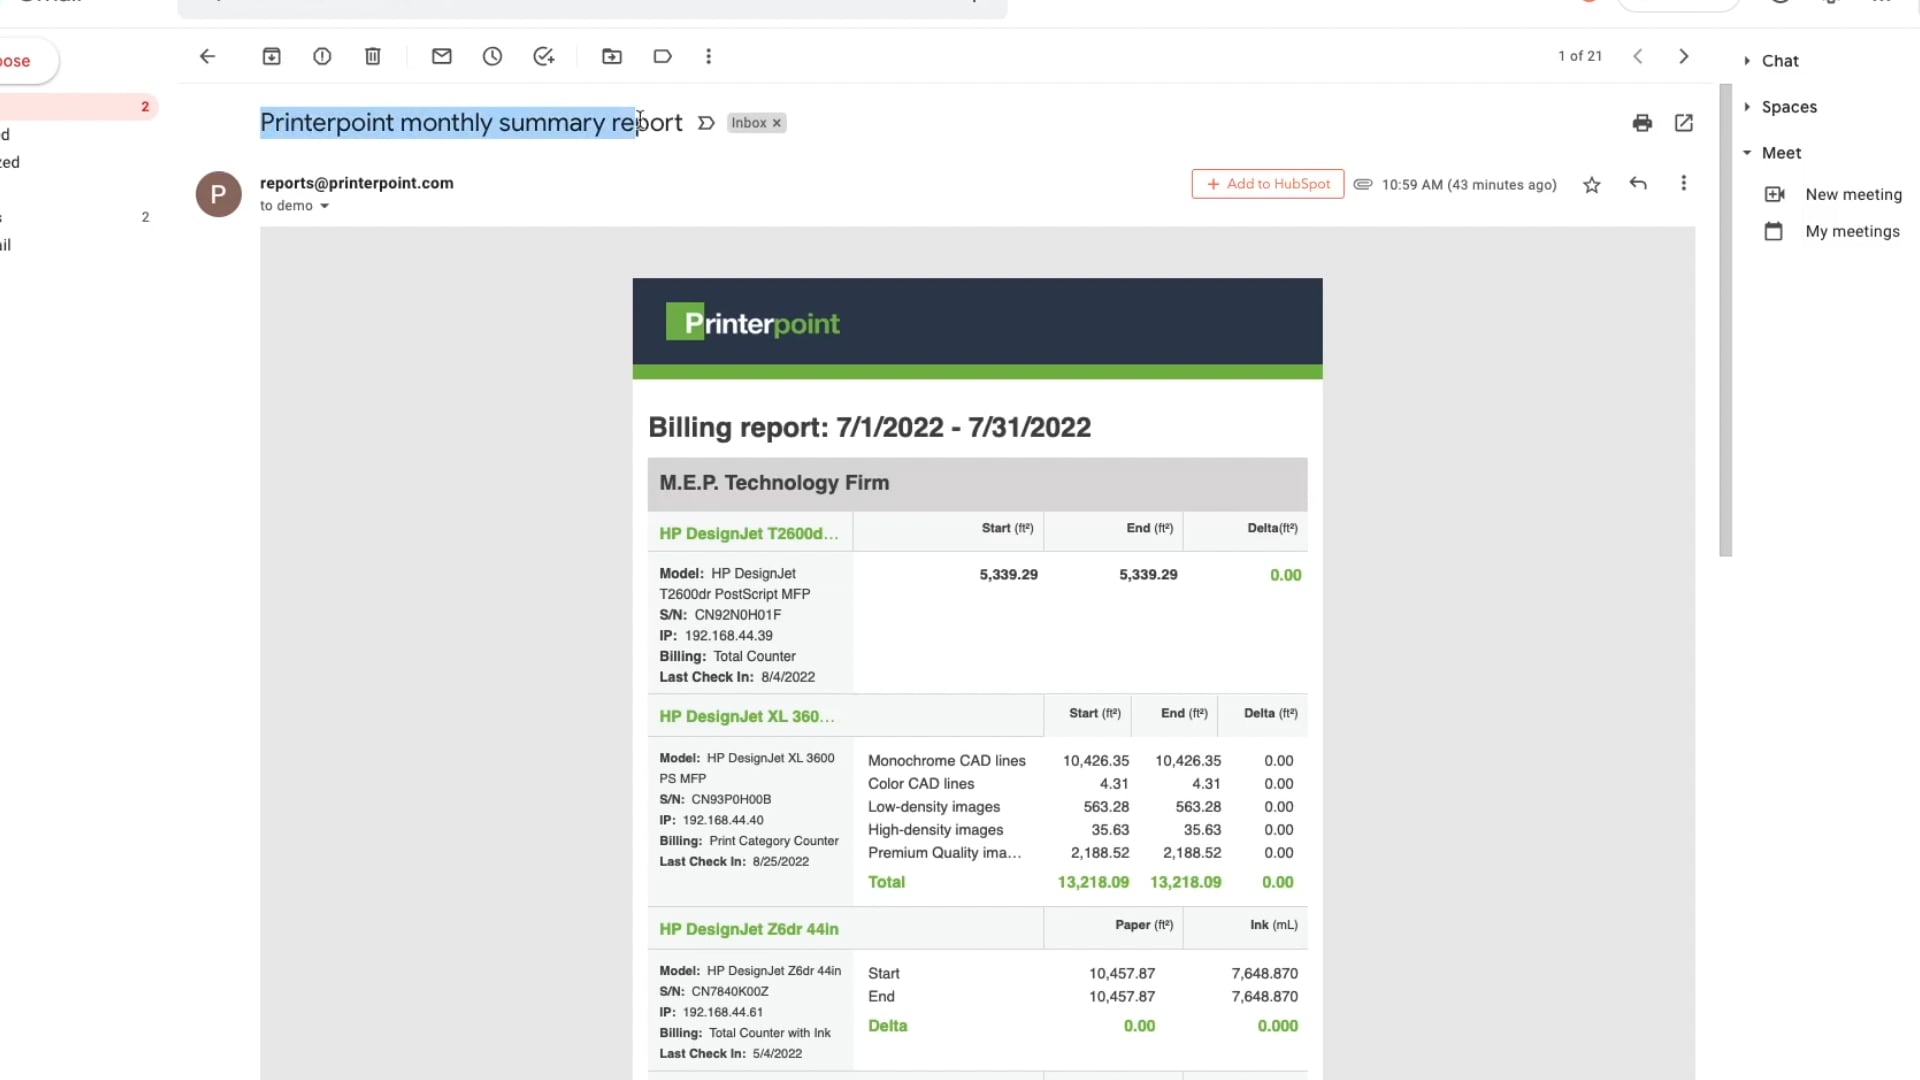Image resolution: width=1920 pixels, height=1080 pixels.
Task: Click the back arrow to return to inbox
Action: tap(207, 57)
